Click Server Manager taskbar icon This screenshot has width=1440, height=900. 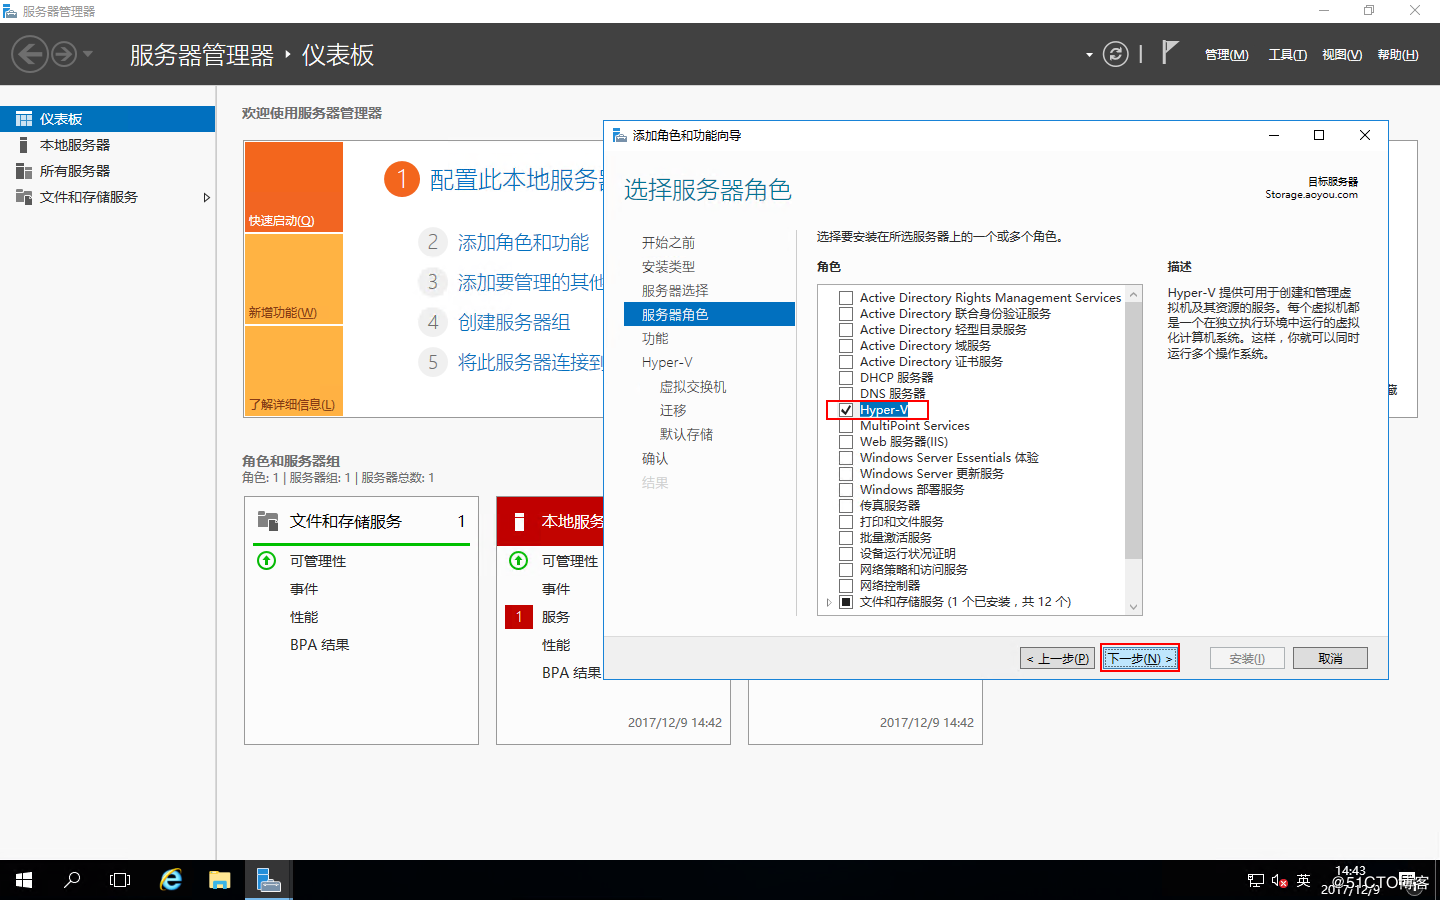click(268, 880)
